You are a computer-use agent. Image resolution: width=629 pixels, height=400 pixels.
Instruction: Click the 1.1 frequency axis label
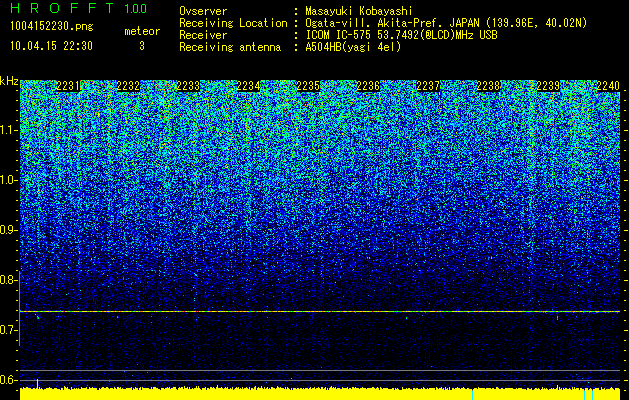(9, 130)
